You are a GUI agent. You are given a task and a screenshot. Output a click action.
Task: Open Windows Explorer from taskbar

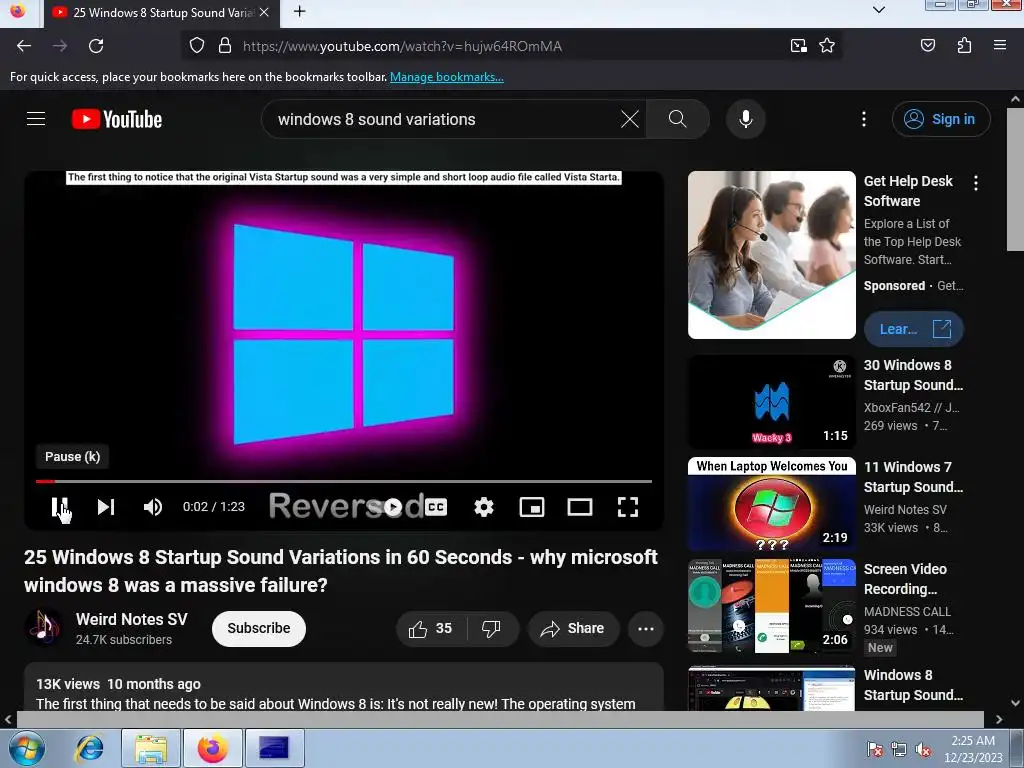(151, 748)
